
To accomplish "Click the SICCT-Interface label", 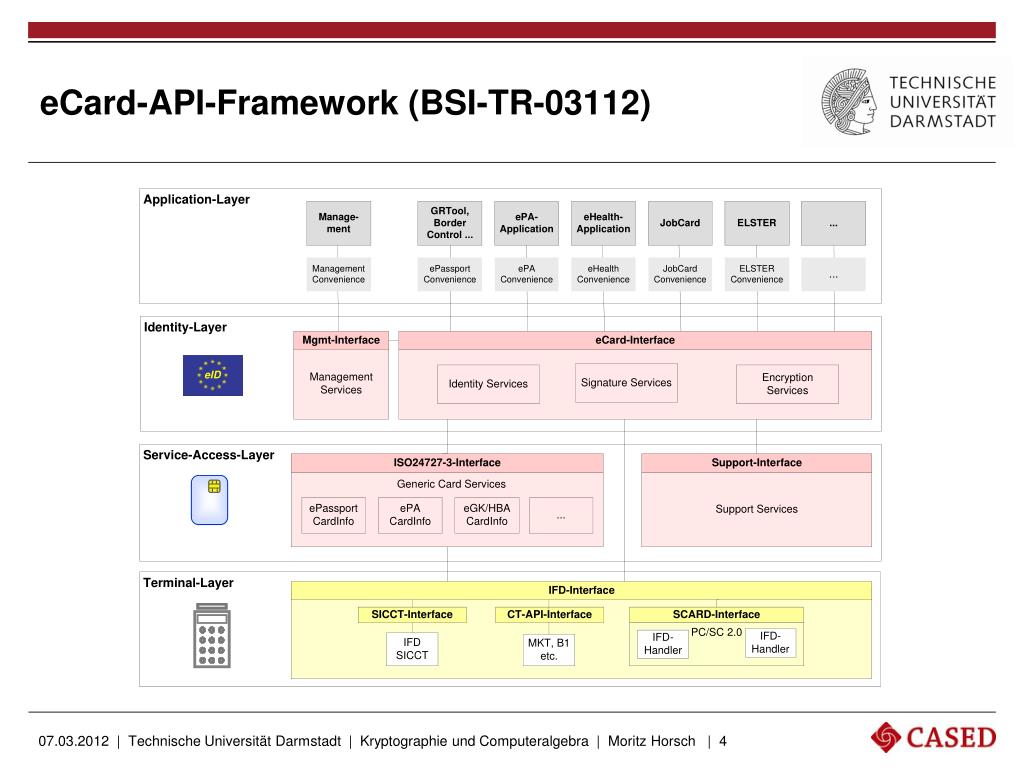I will coord(412,615).
